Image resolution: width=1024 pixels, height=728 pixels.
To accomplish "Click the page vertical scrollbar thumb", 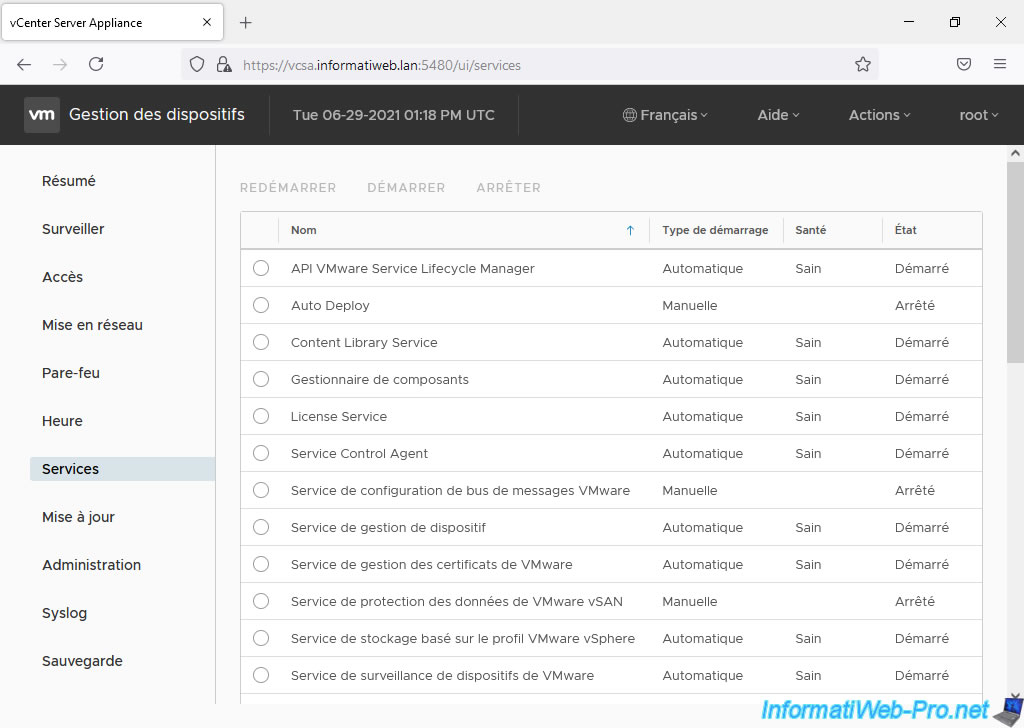I will click(x=1015, y=263).
